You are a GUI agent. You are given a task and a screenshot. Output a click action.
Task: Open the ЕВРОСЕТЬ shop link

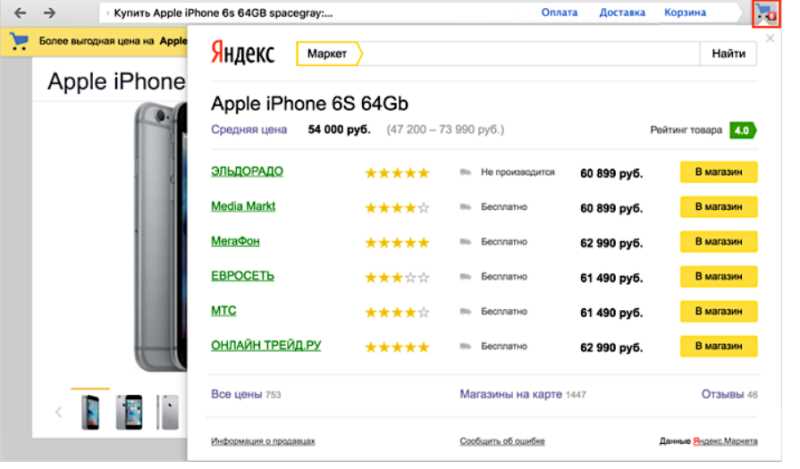tap(242, 276)
